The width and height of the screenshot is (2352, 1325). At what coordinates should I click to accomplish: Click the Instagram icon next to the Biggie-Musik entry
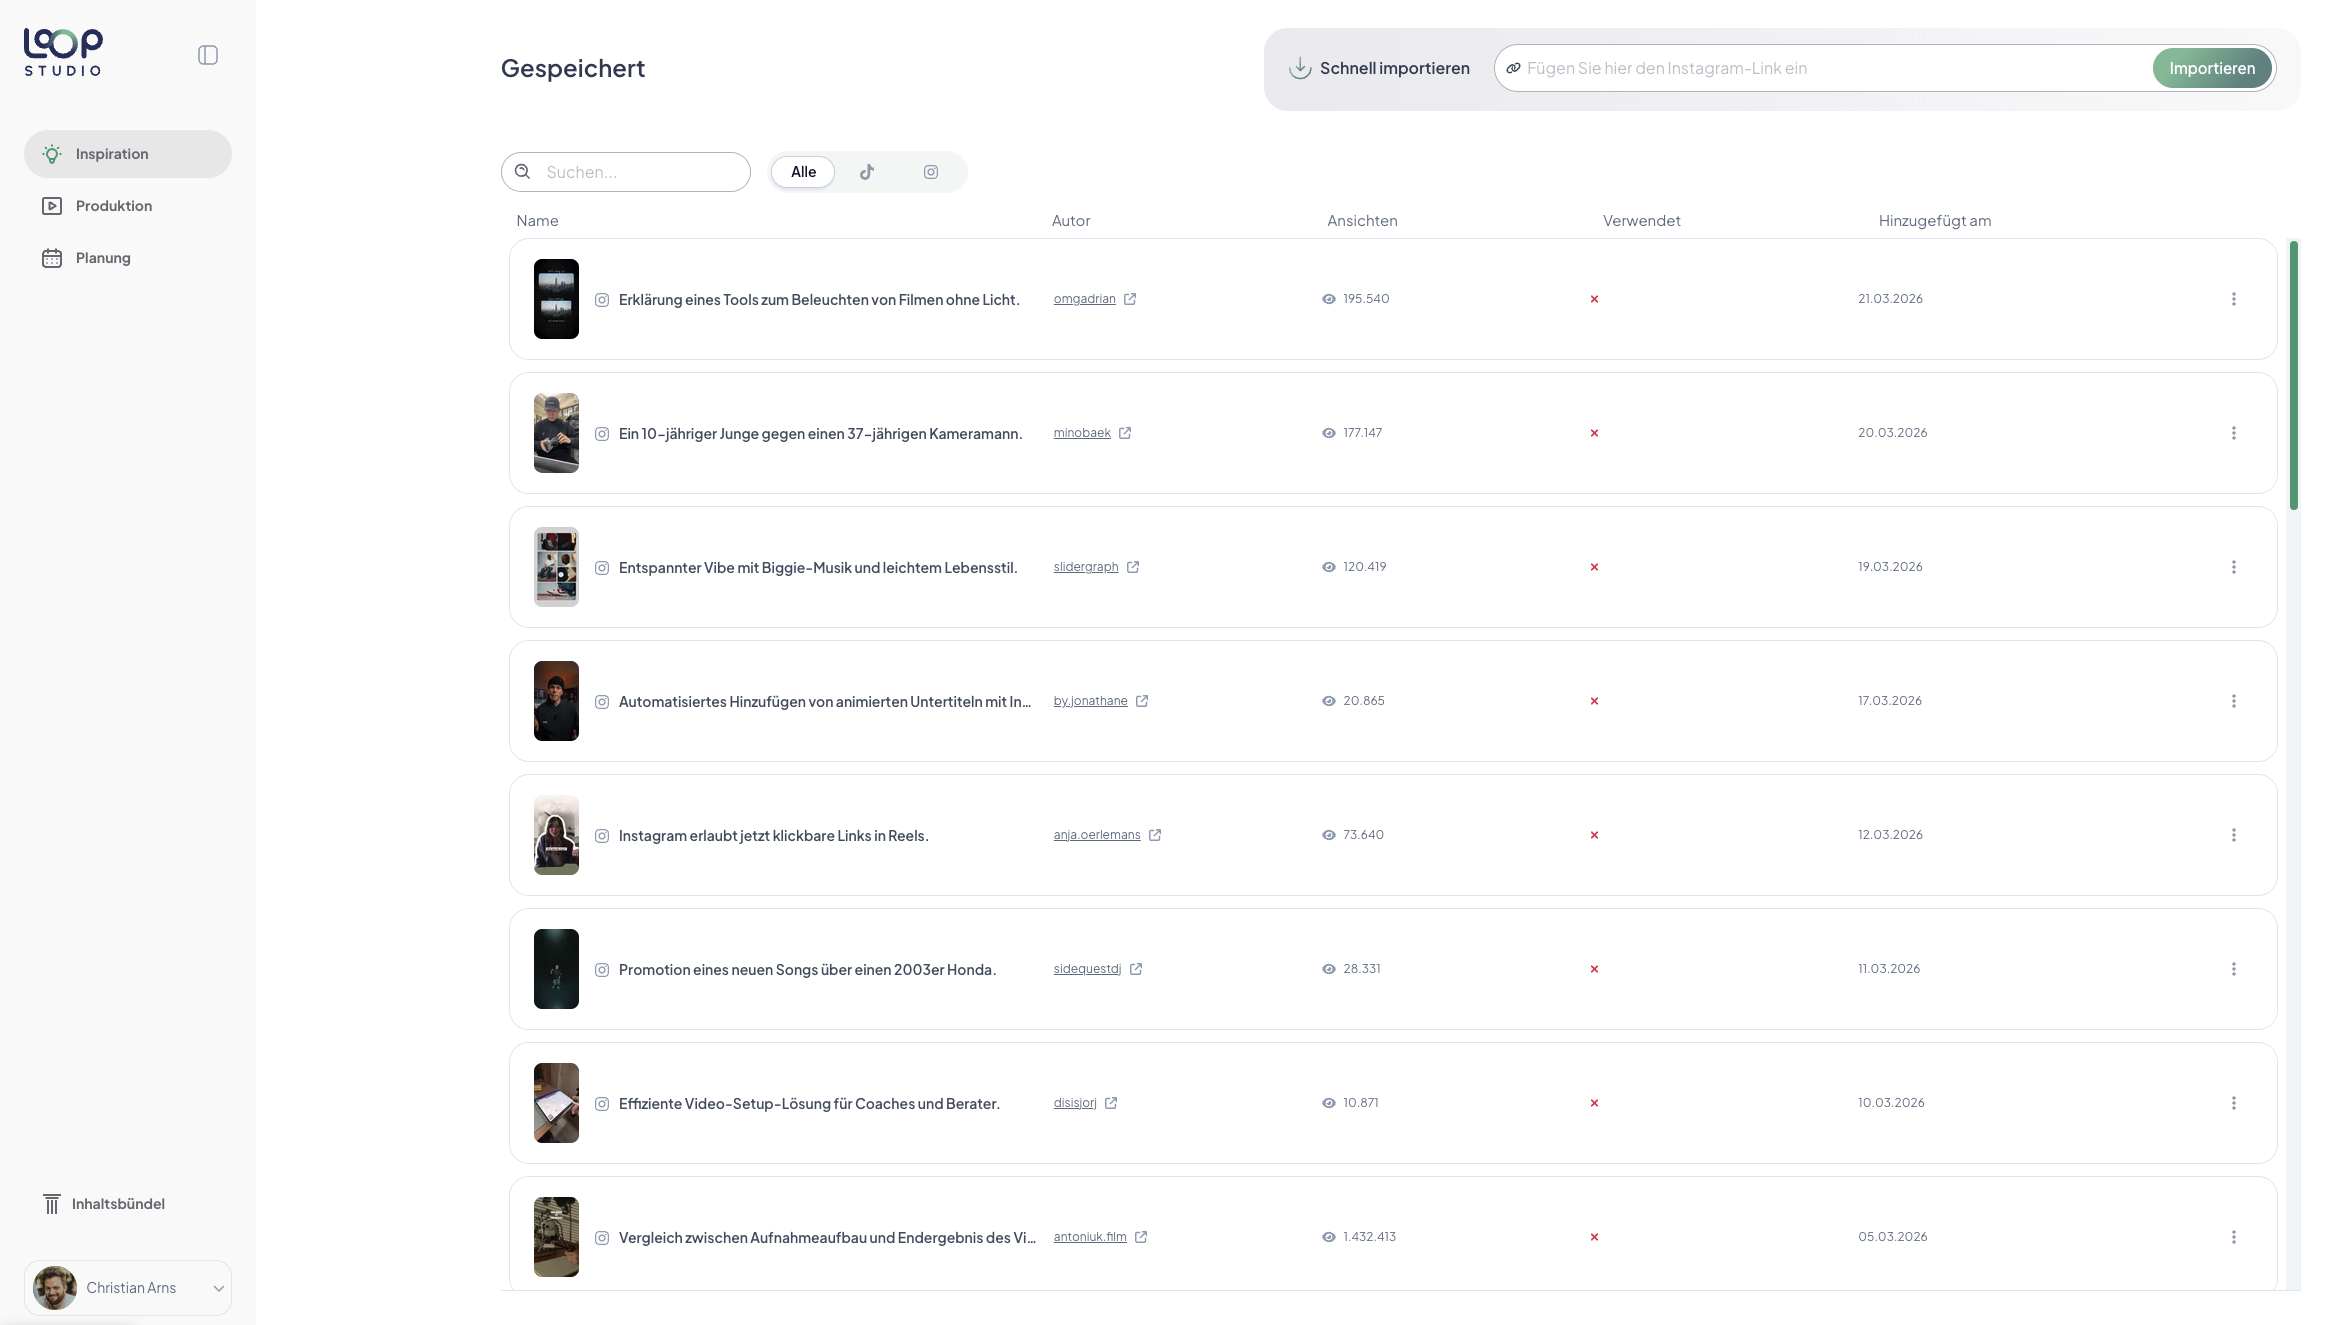602,567
